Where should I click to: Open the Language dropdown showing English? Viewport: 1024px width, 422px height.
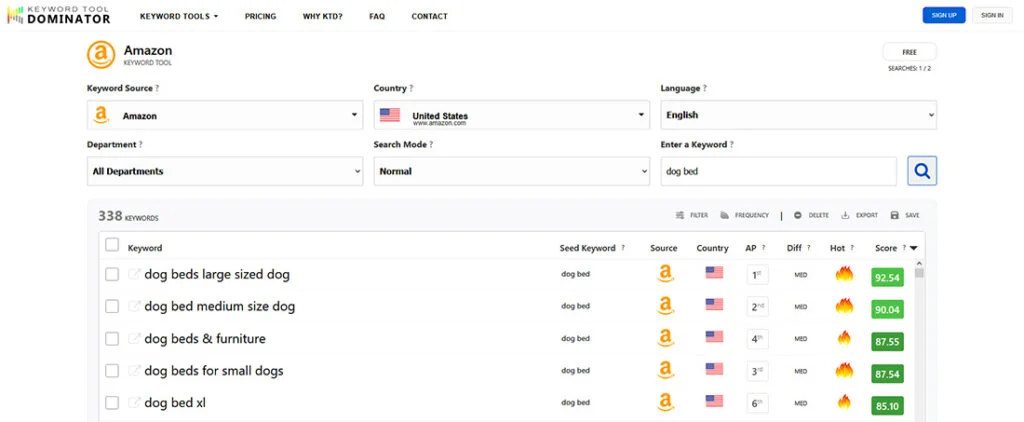coord(799,115)
